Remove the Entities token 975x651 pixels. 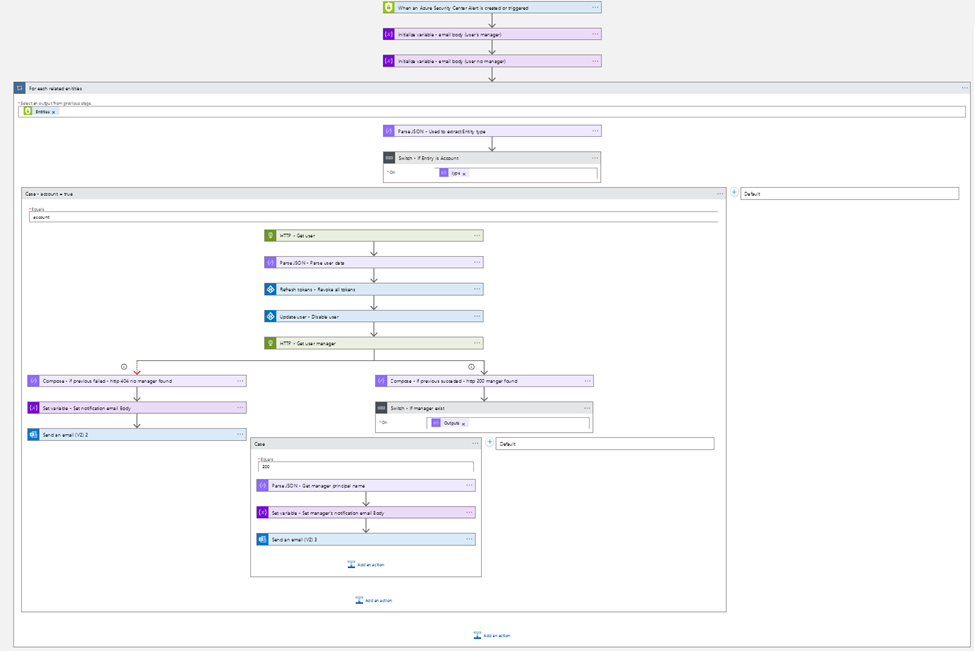53,112
